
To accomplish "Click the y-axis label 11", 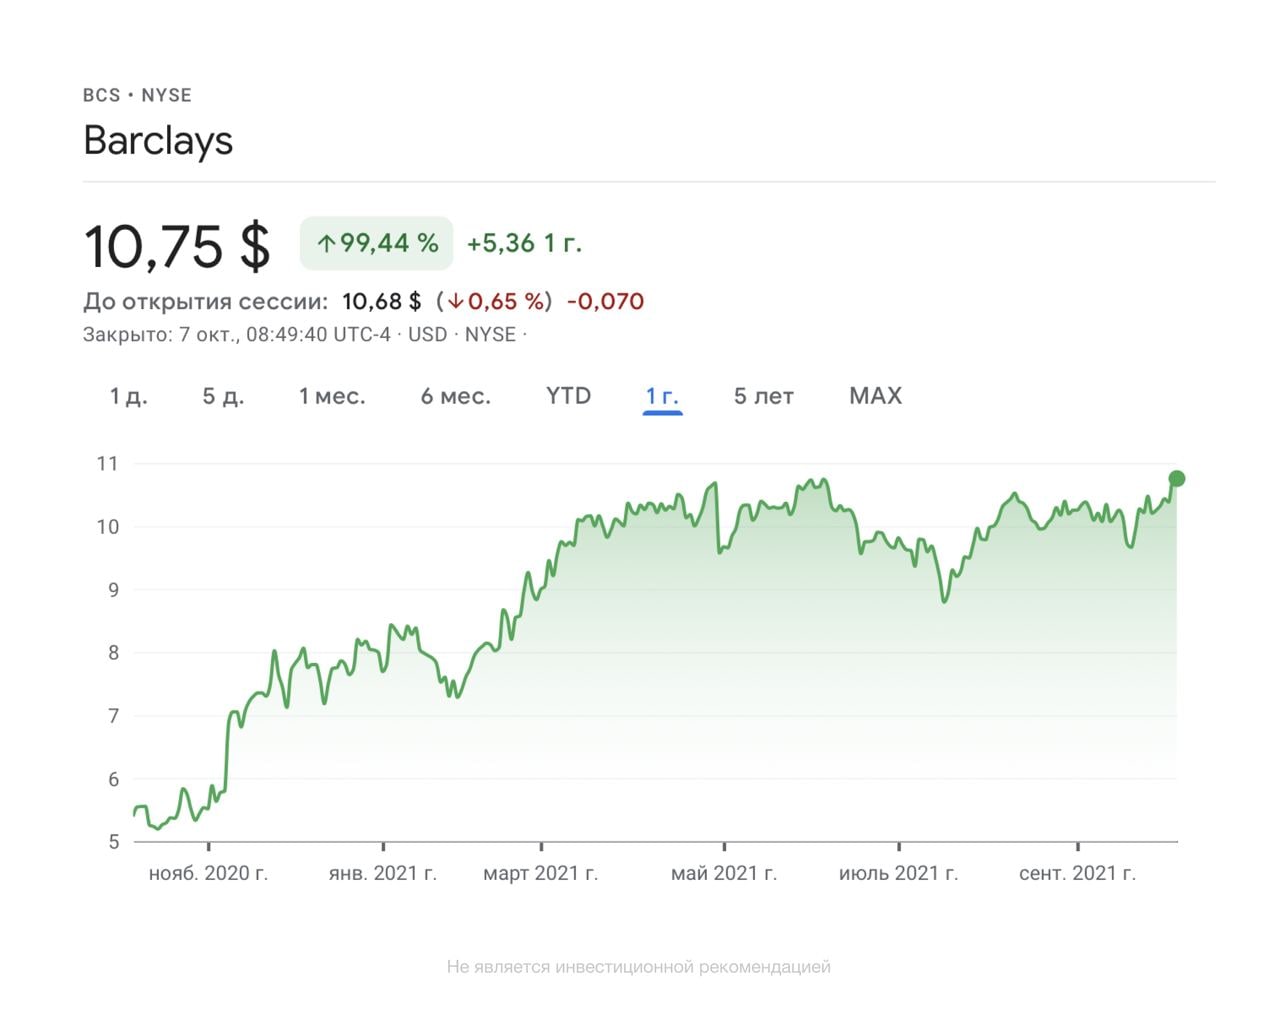I will pos(107,464).
